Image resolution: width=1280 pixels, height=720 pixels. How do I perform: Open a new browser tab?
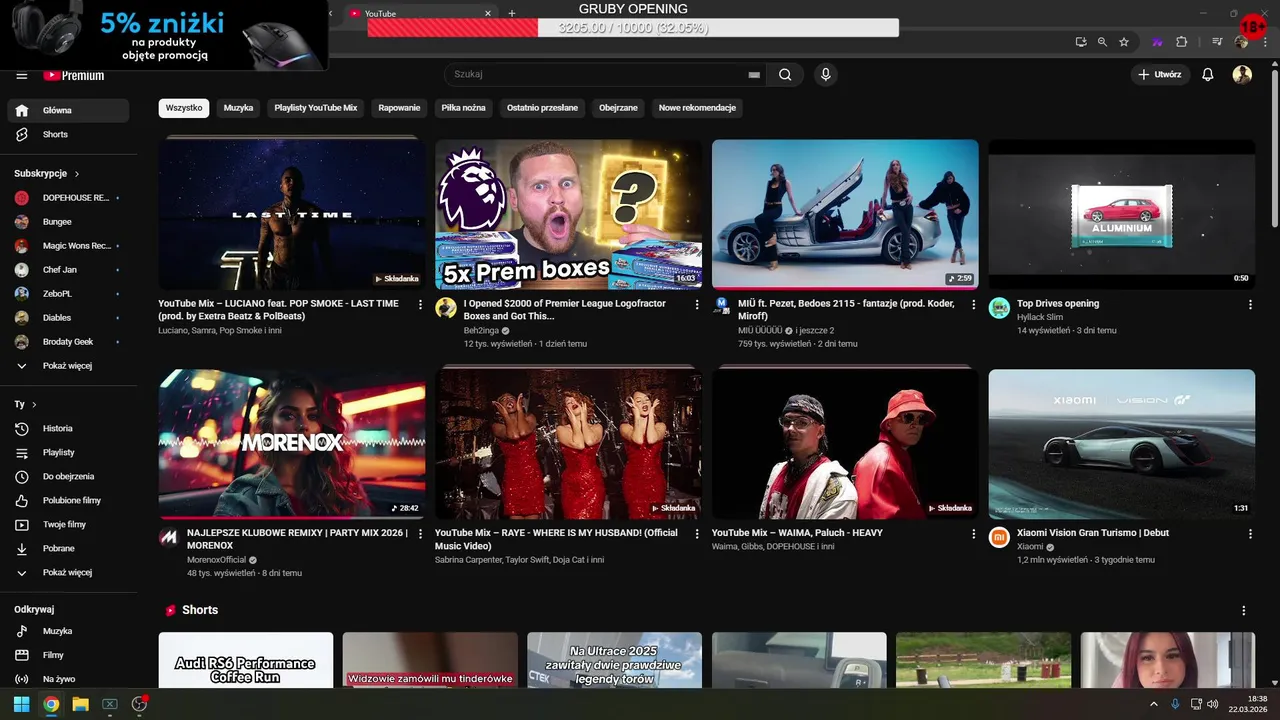(x=512, y=13)
